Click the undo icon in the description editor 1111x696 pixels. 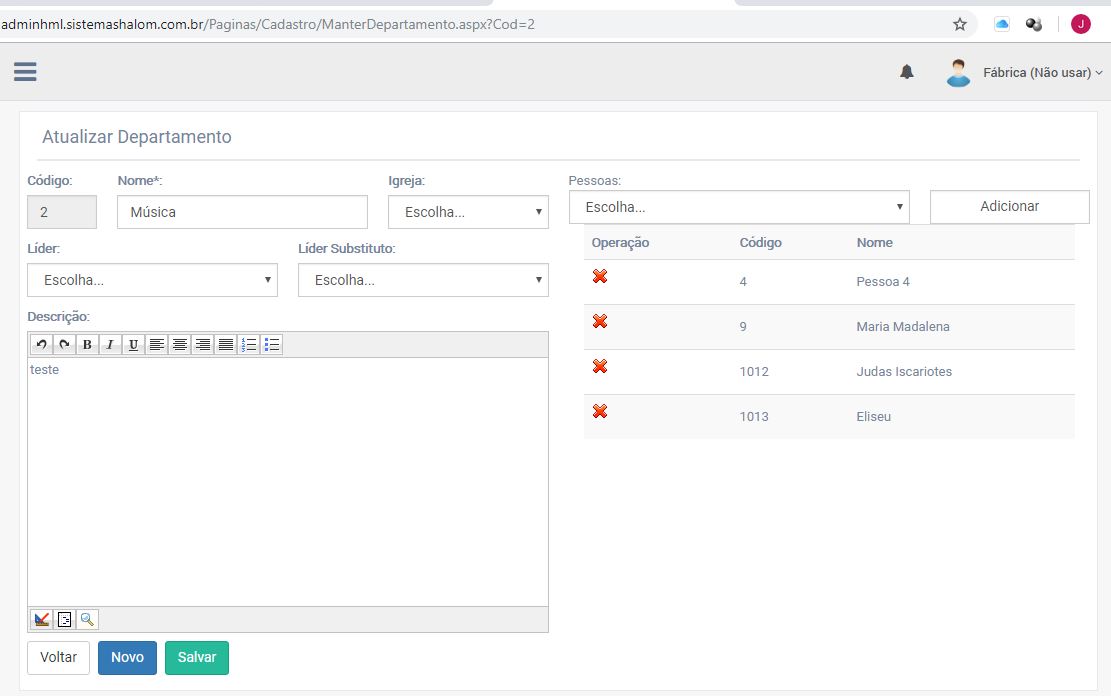click(41, 345)
